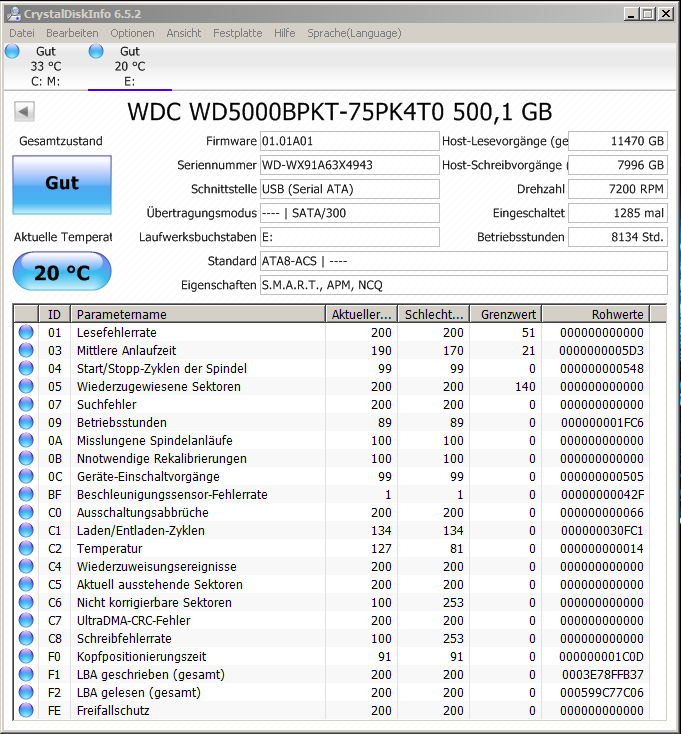Open the Ansicht menu
Screen dimensions: 681x734
click(183, 33)
